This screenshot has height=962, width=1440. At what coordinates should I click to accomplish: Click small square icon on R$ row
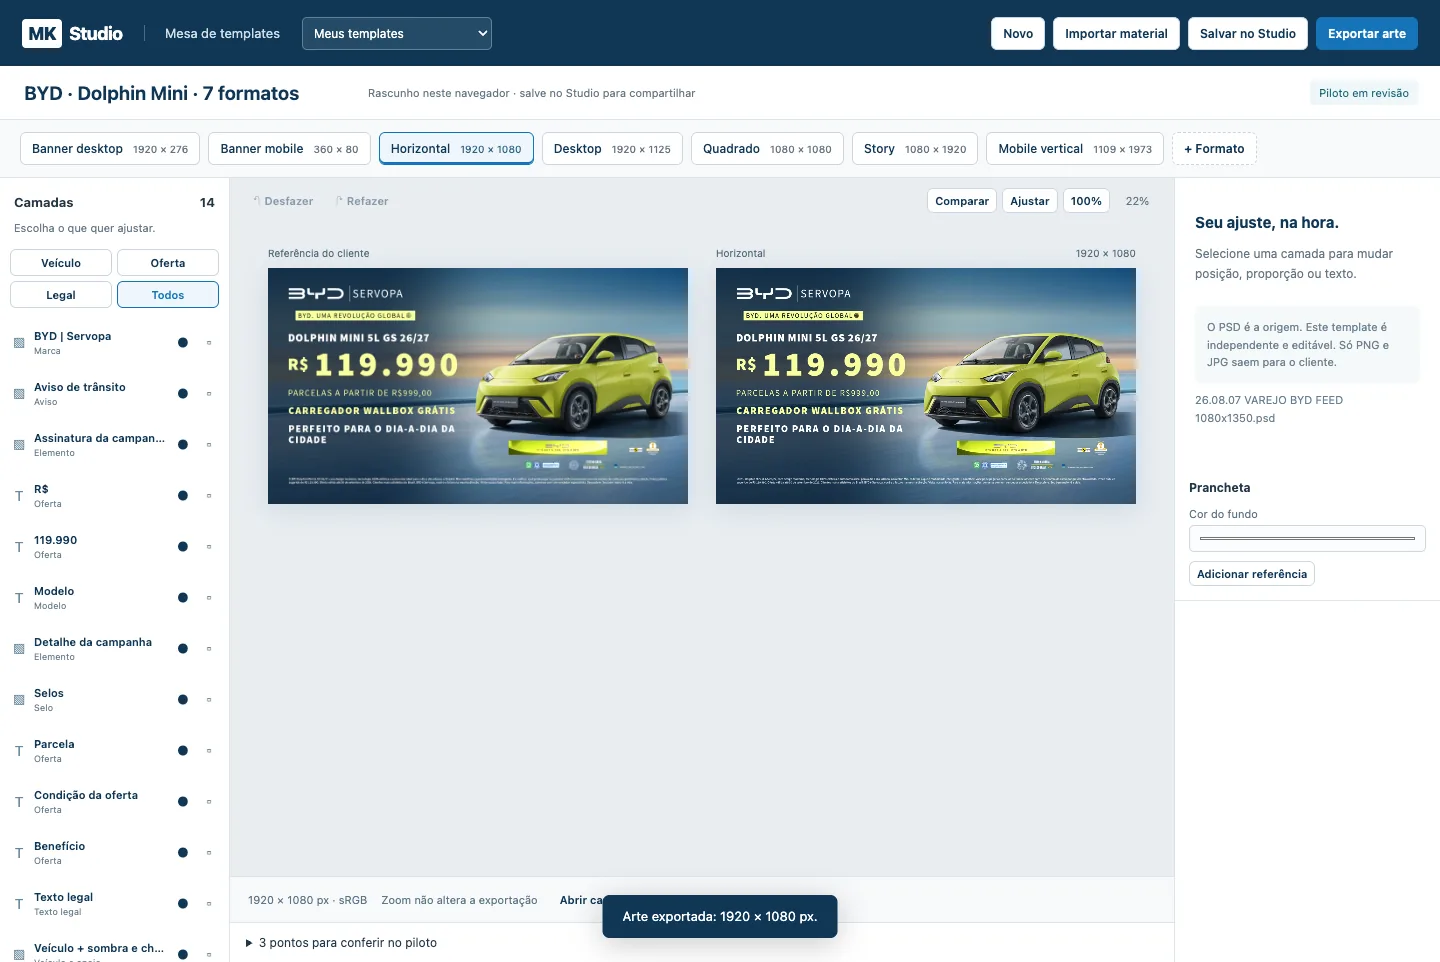[x=209, y=496]
